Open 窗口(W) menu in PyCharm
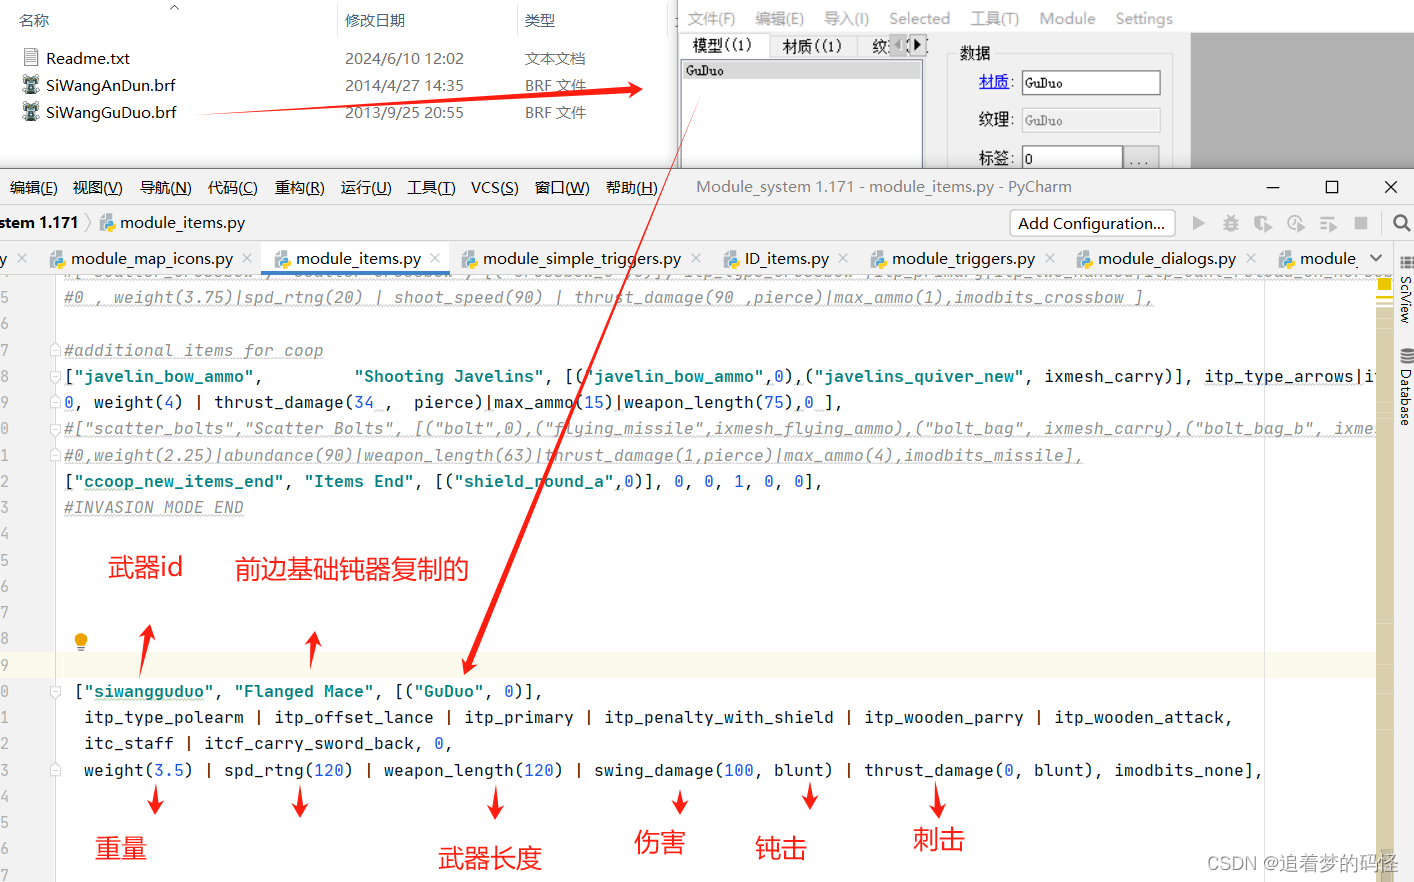Image resolution: width=1414 pixels, height=882 pixels. click(563, 188)
